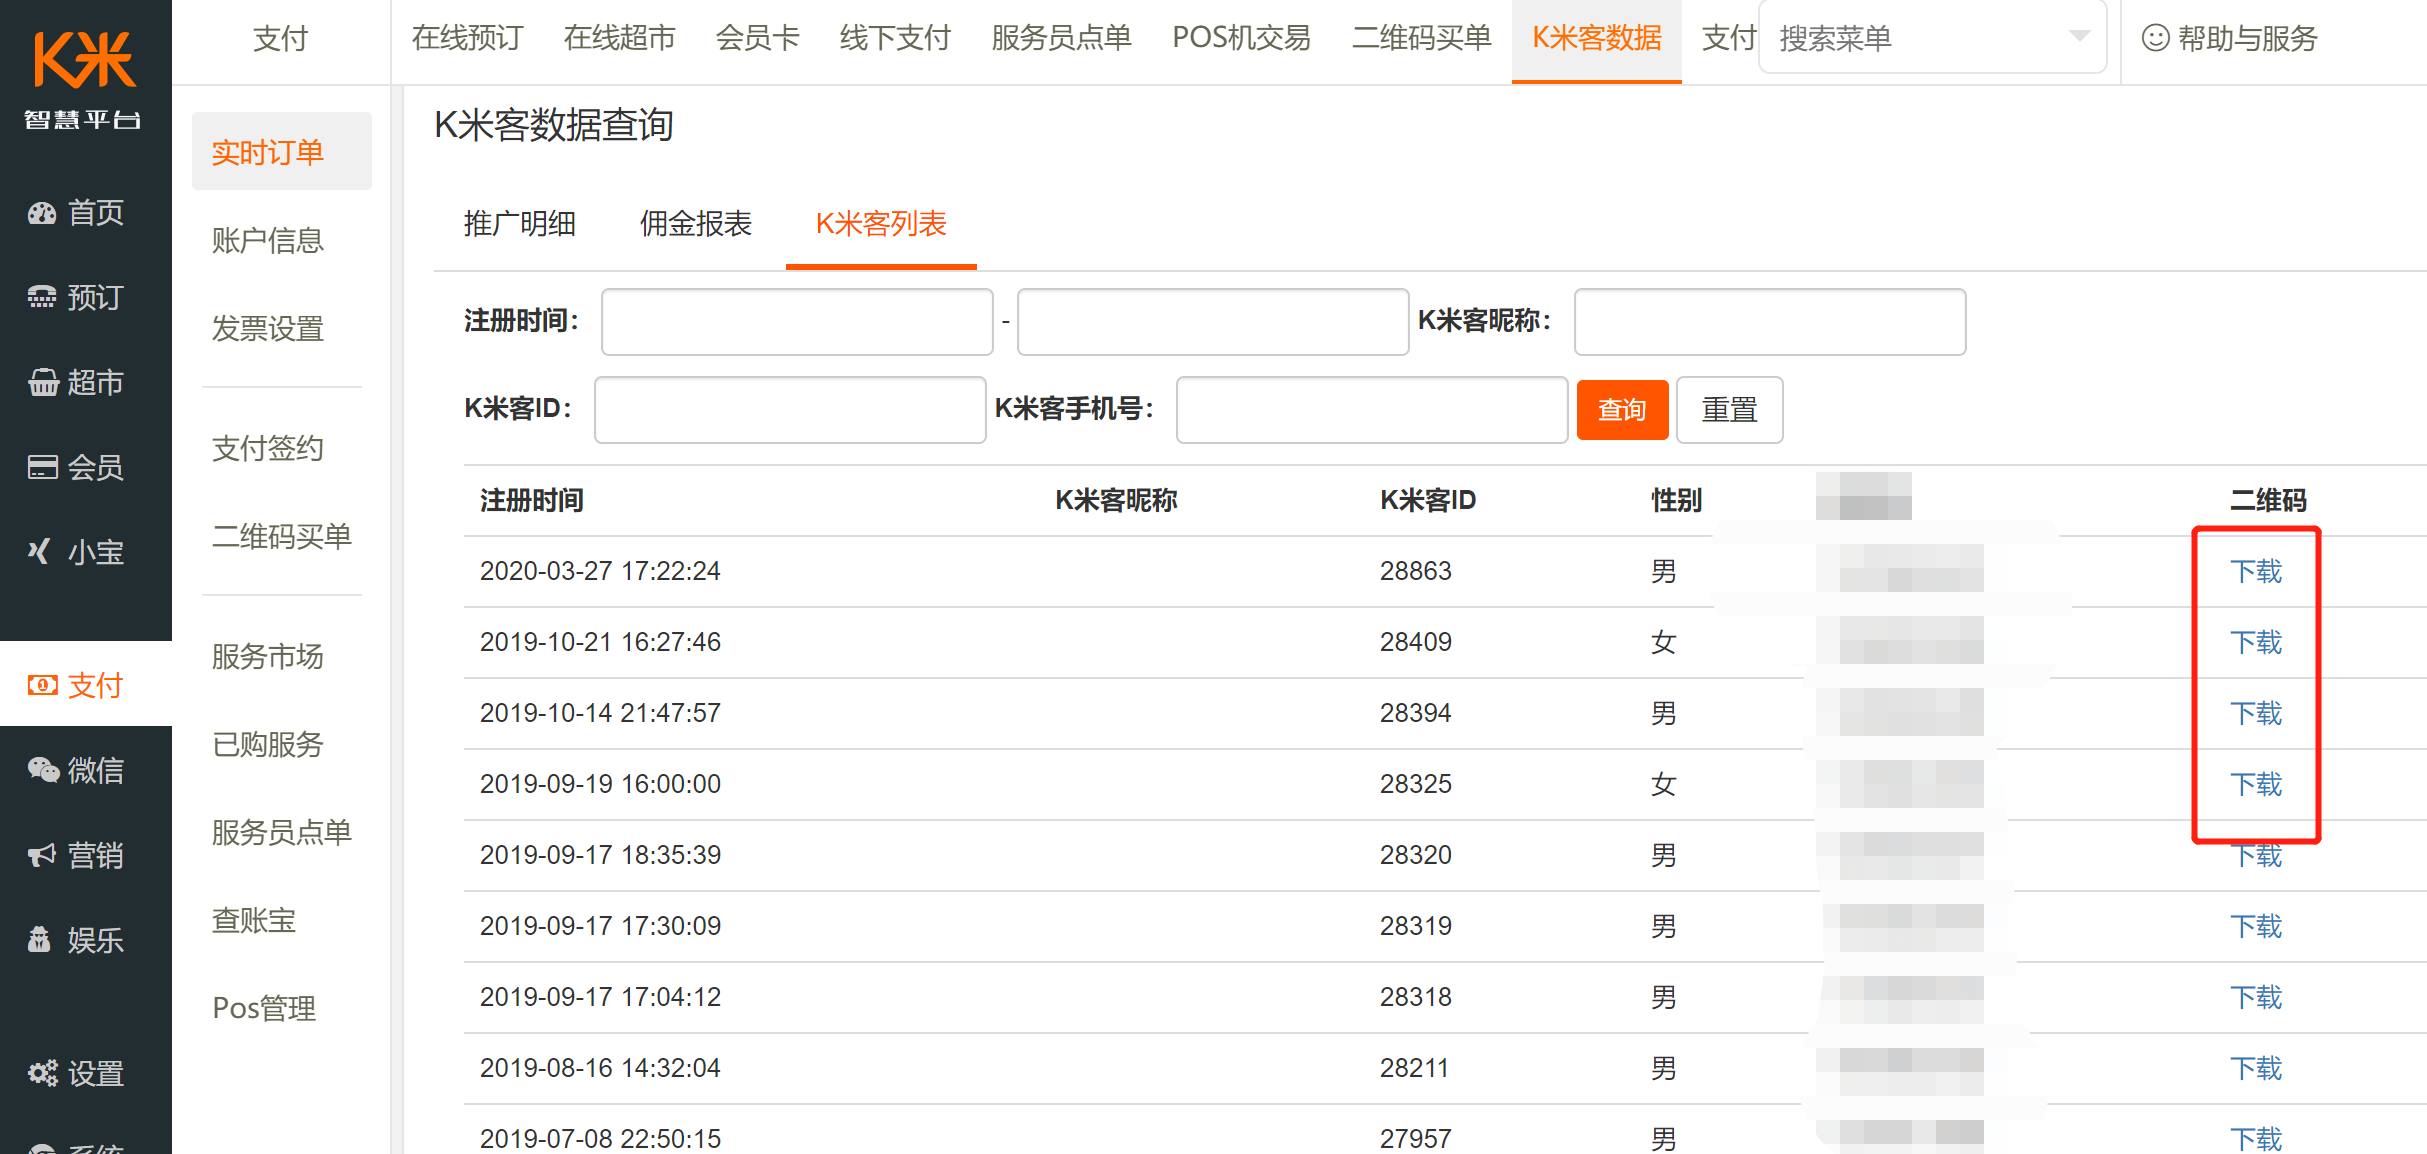The height and width of the screenshot is (1154, 2427).
Task: Download QR code for ID 28211
Action: coord(2256,1068)
